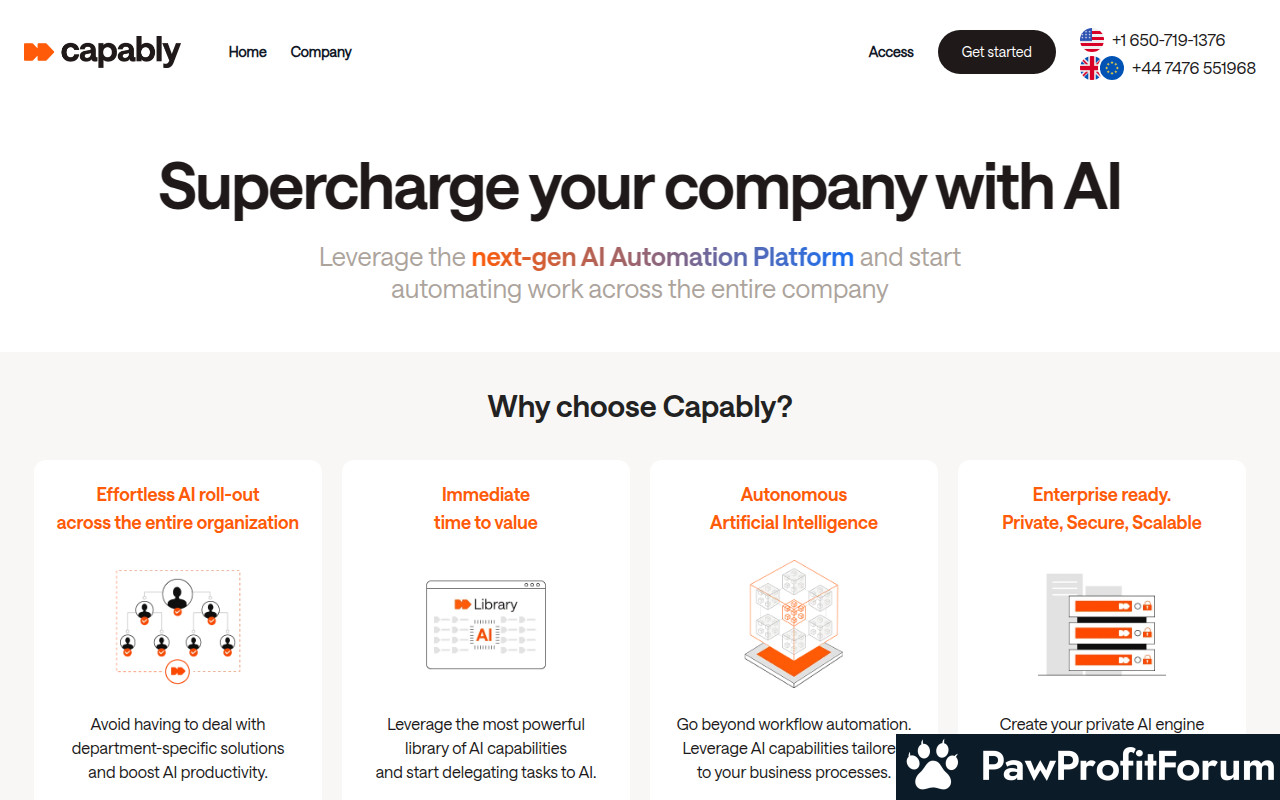Image resolution: width=1280 pixels, height=800 pixels.
Task: Call the UK number +44 7476 551968
Action: coord(1193,68)
